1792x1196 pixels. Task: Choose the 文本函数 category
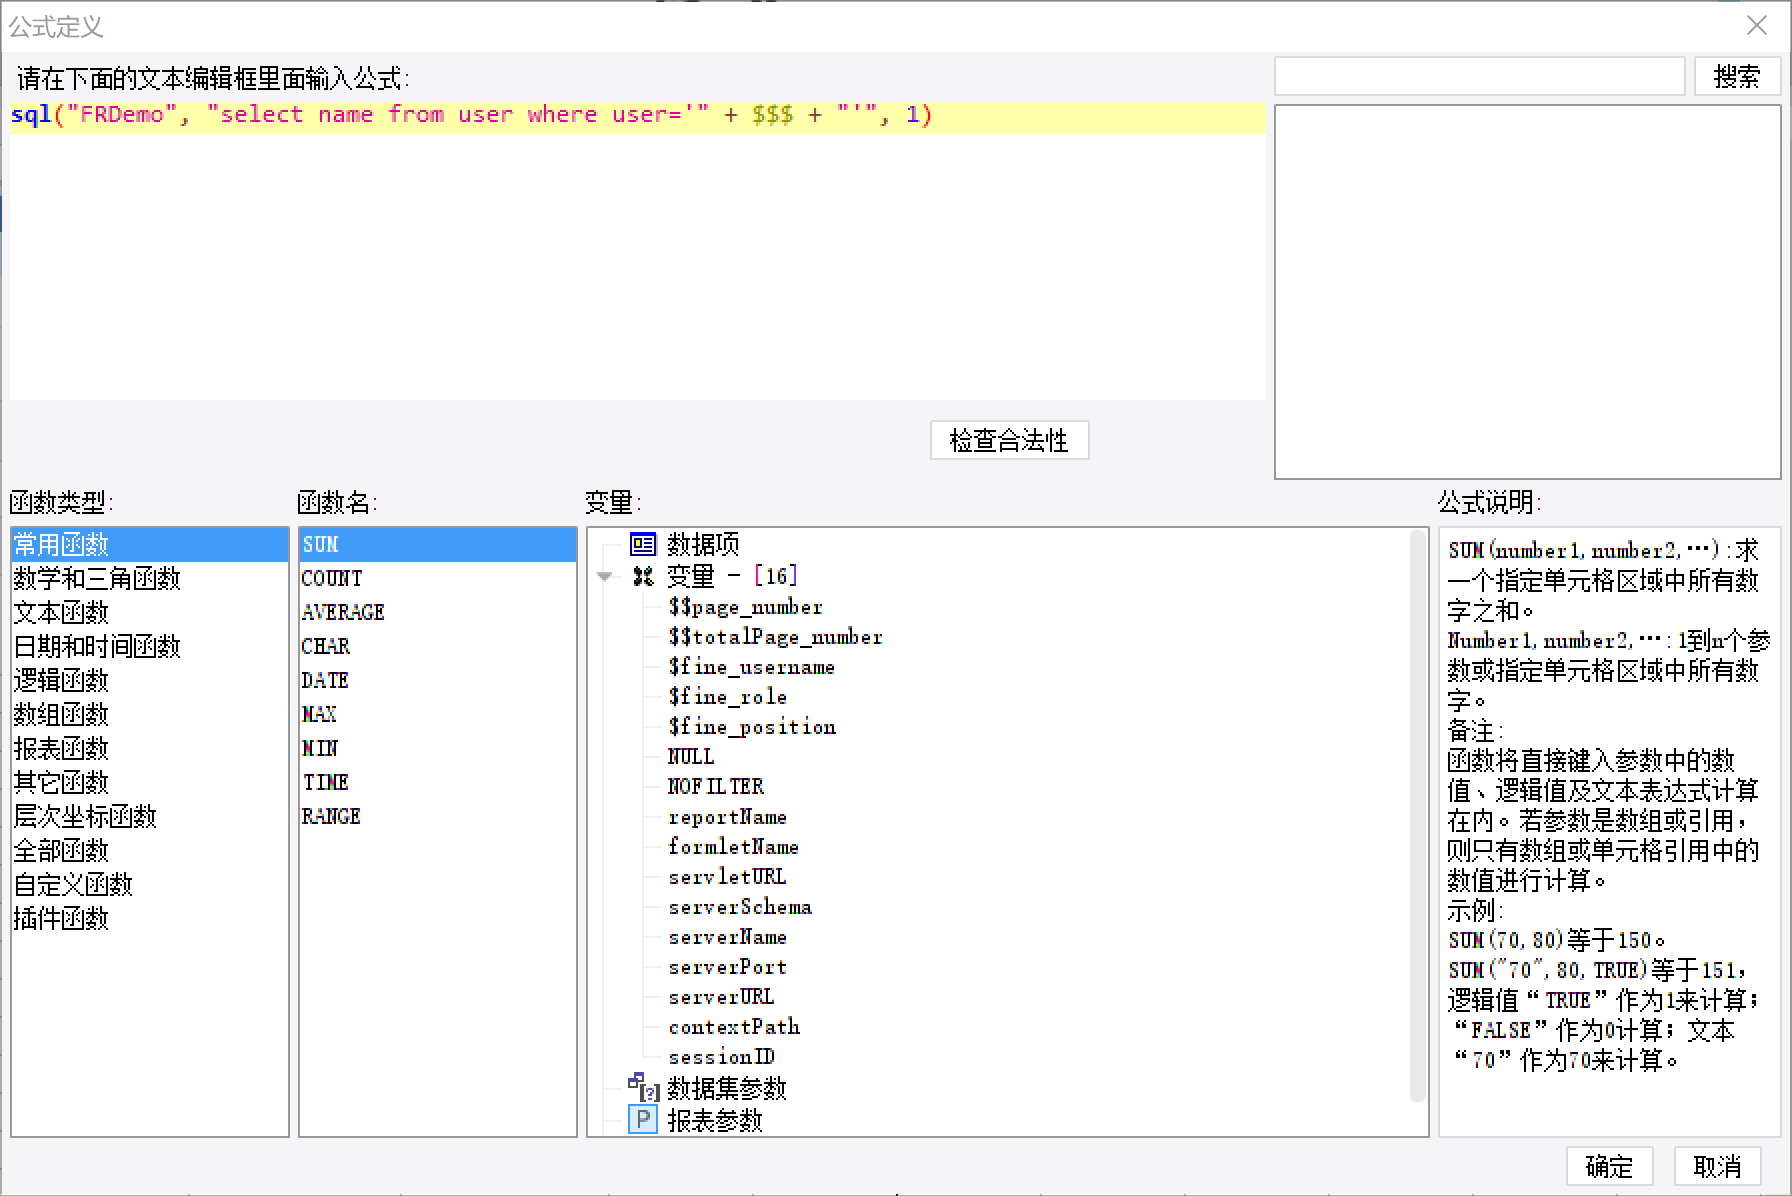(150, 613)
